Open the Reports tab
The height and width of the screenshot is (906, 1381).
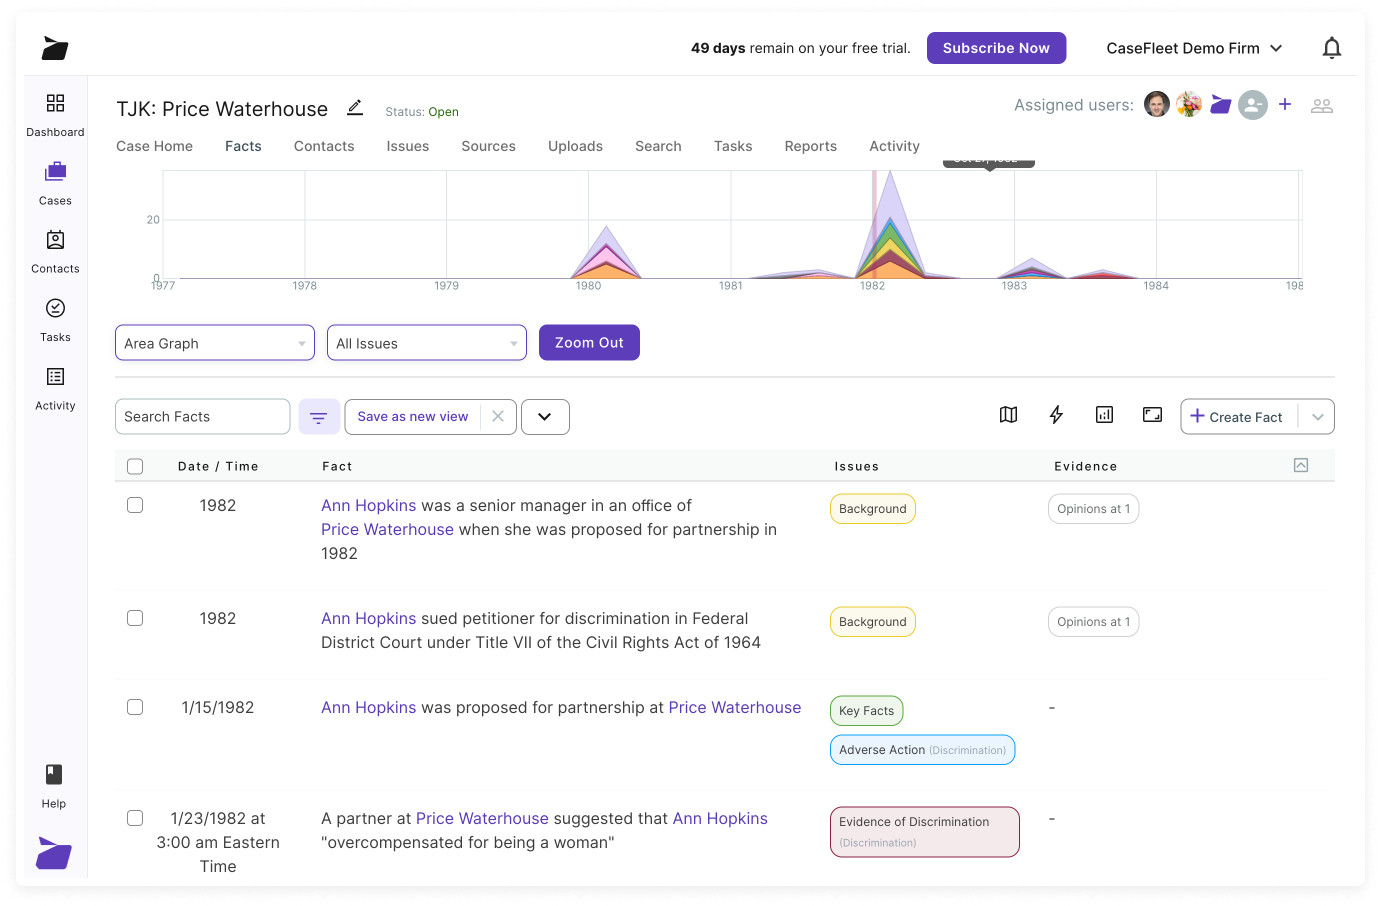pyautogui.click(x=810, y=146)
